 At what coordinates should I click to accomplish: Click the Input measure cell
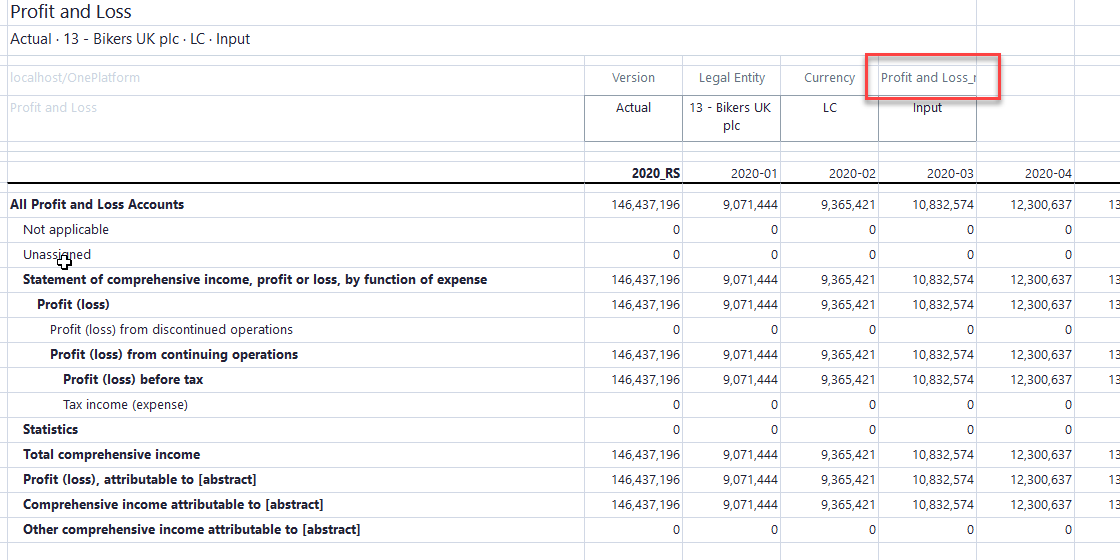pyautogui.click(x=927, y=108)
